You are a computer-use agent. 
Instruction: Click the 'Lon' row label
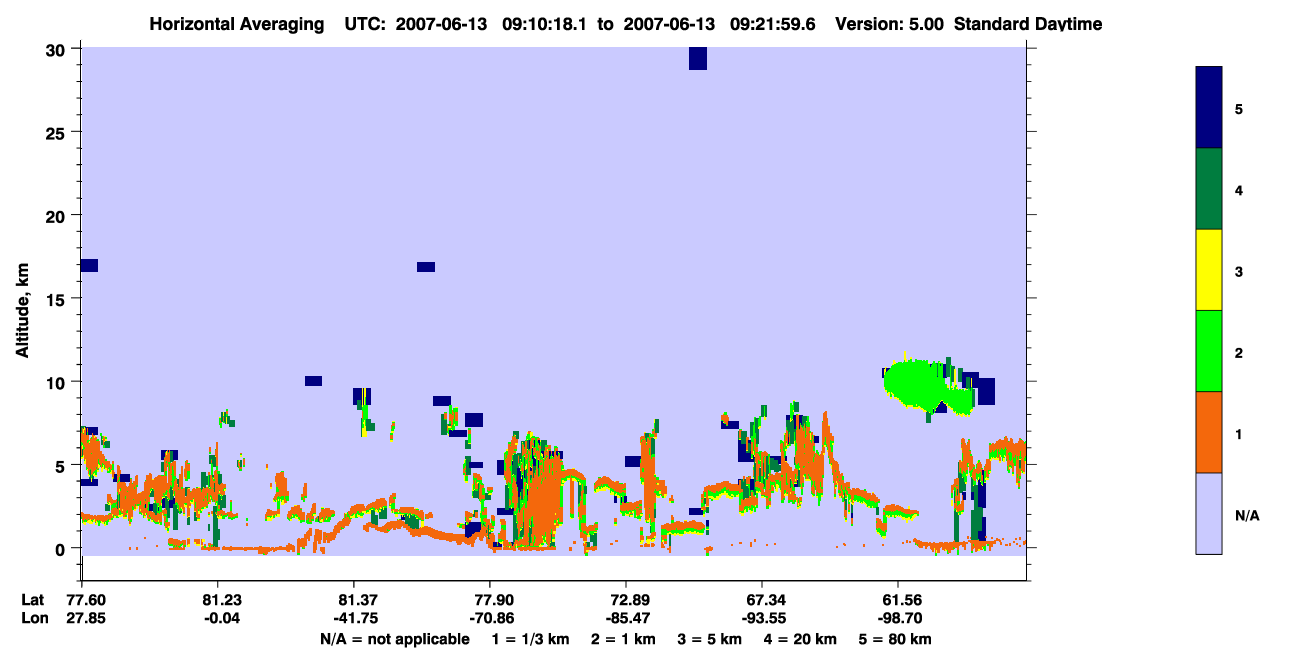coord(34,618)
